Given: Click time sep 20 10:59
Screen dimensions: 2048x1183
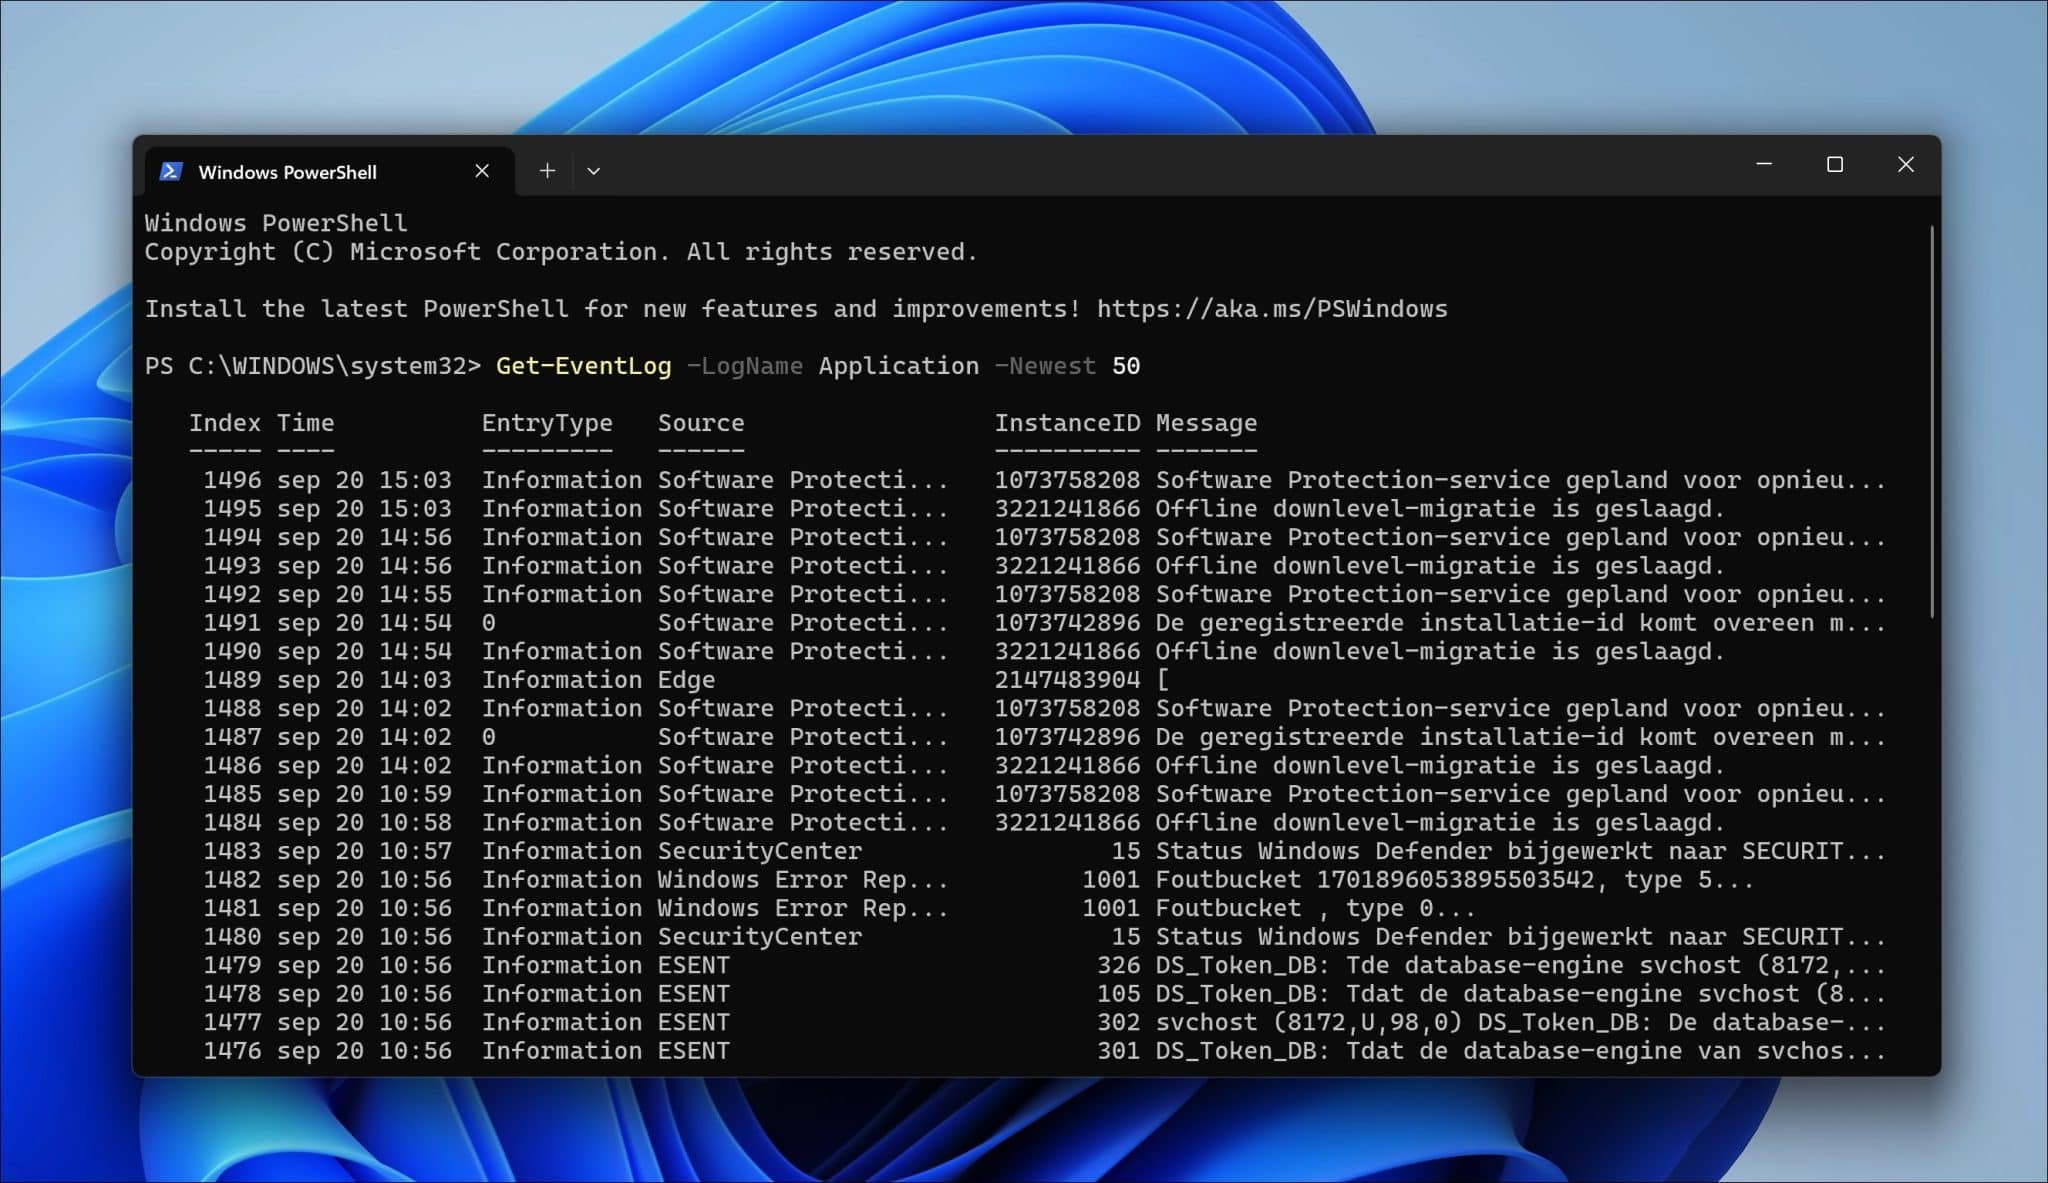Looking at the screenshot, I should click(x=364, y=794).
